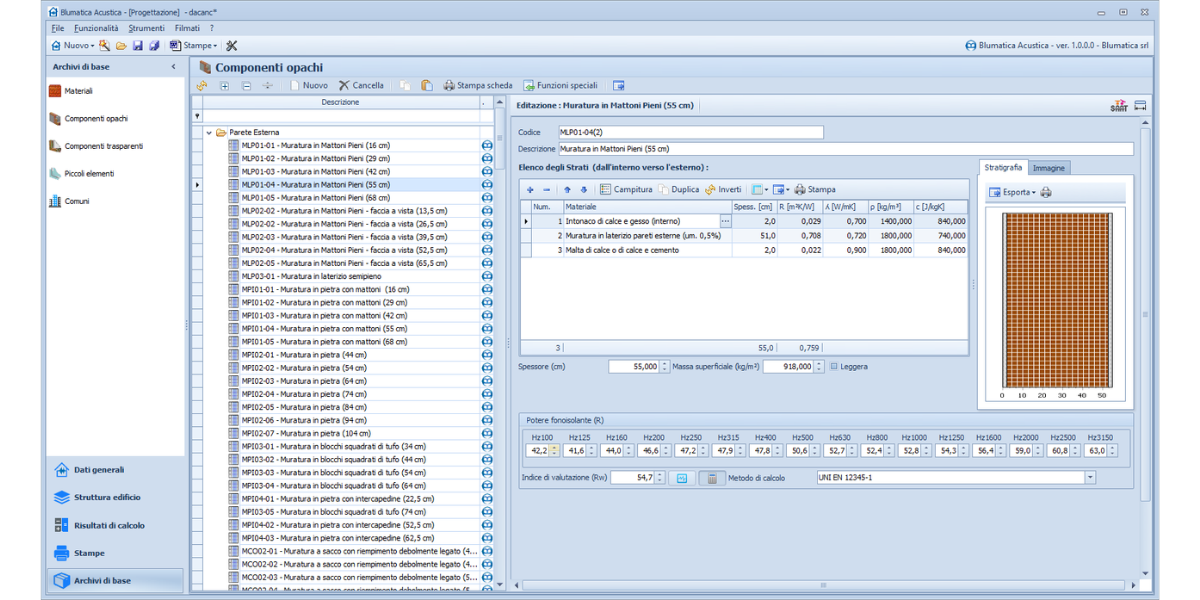The width and height of the screenshot is (1200, 600).
Task: Switch to the Immagine tab
Action: [1049, 168]
